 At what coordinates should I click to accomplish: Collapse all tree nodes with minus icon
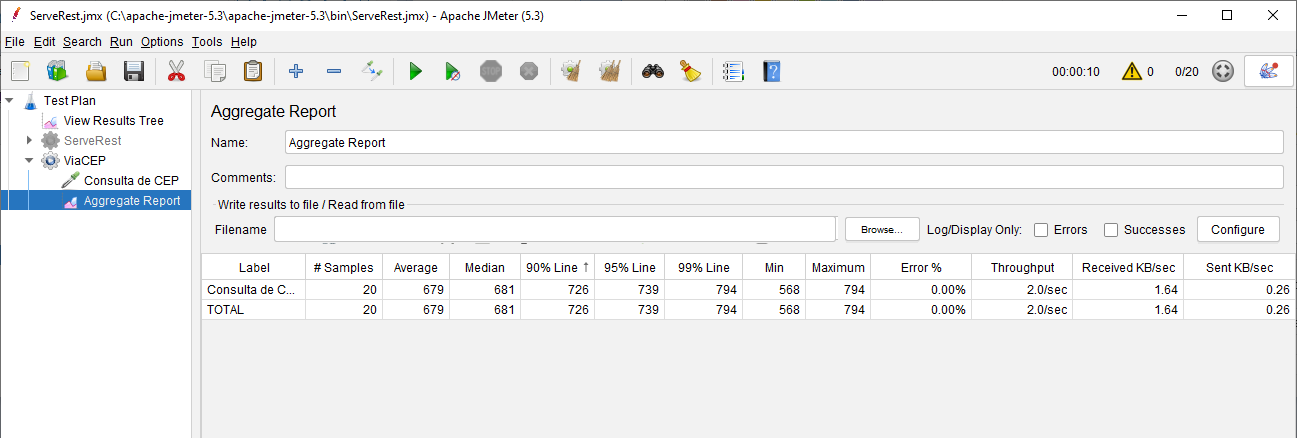(334, 71)
